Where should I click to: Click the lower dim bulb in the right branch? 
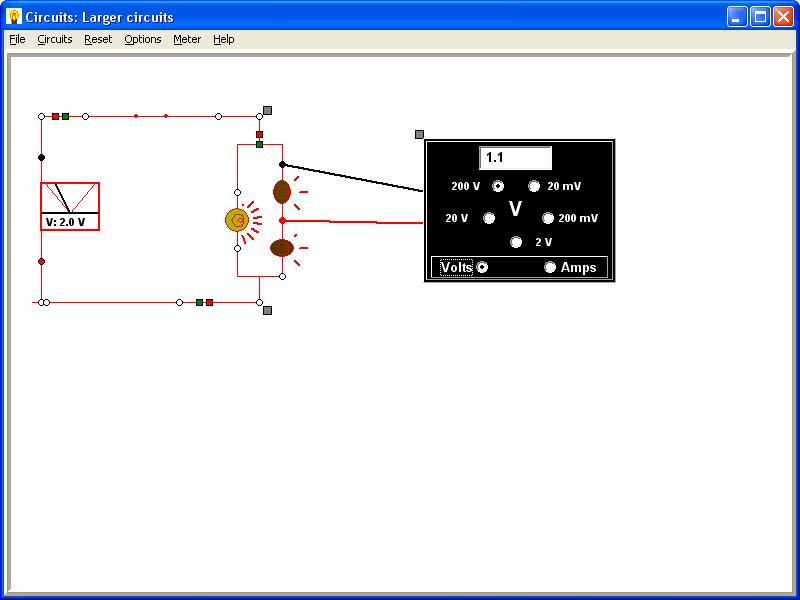[282, 248]
